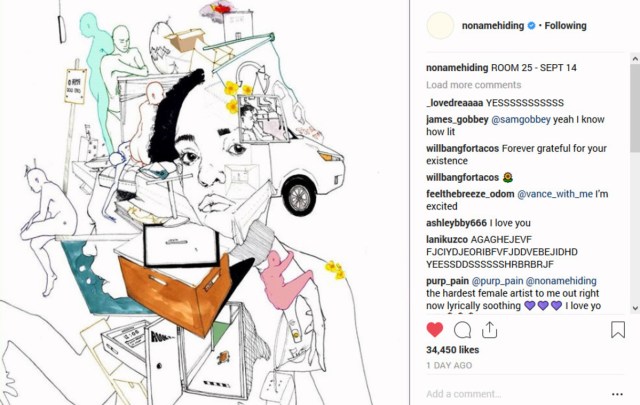This screenshot has height=405, width=640.
Task: Click the comments scrollbar up arrow
Action: click(x=635, y=59)
